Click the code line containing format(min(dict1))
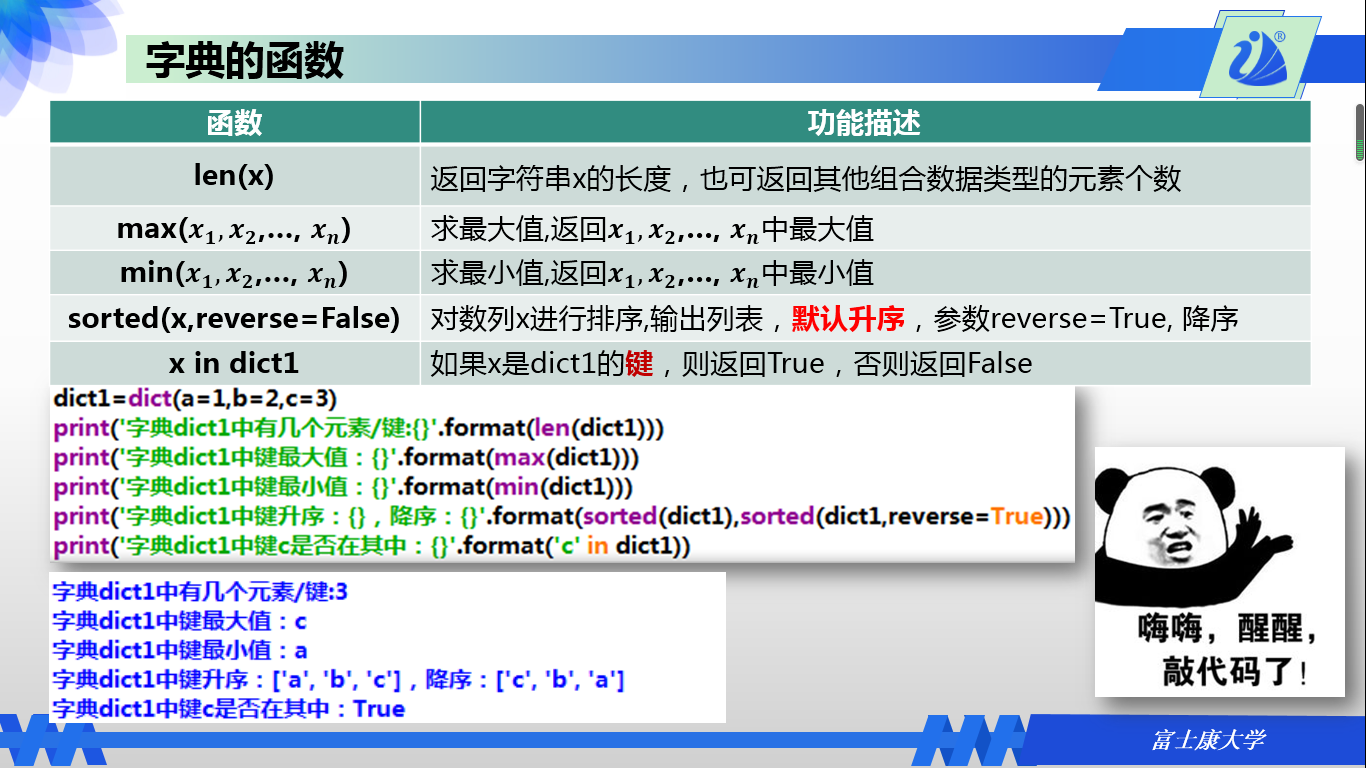The width and height of the screenshot is (1366, 768). pyautogui.click(x=343, y=487)
